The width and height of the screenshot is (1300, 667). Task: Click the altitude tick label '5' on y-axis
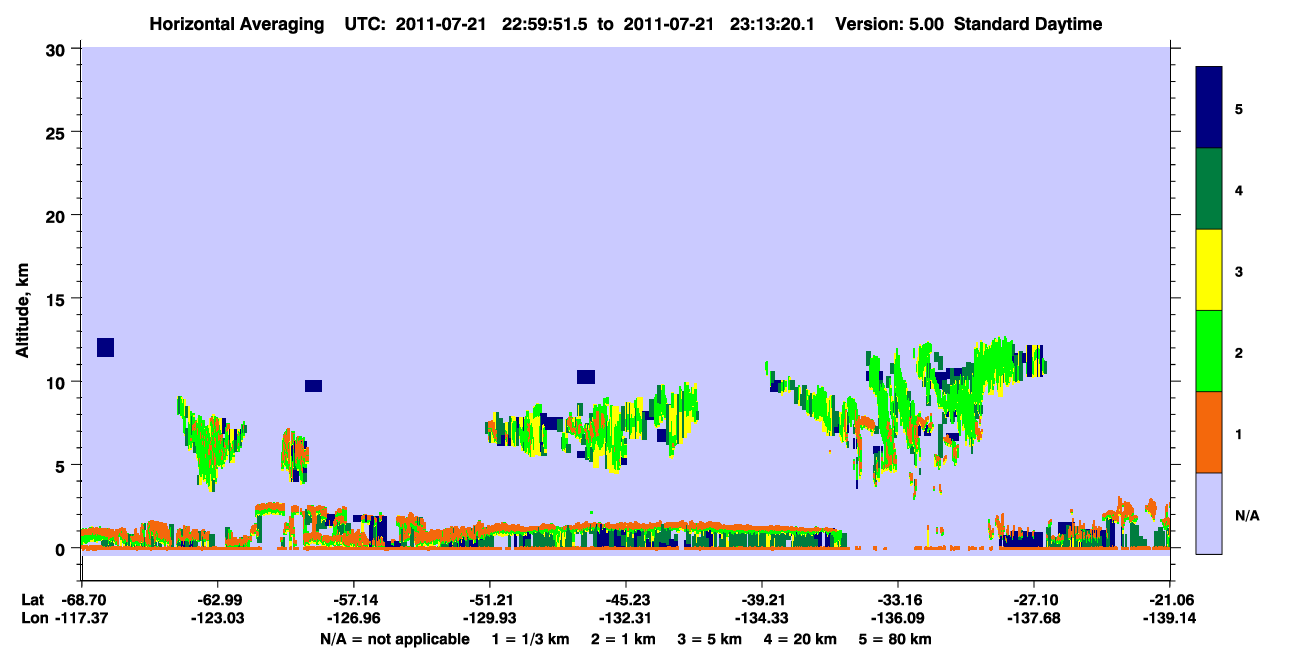click(62, 465)
